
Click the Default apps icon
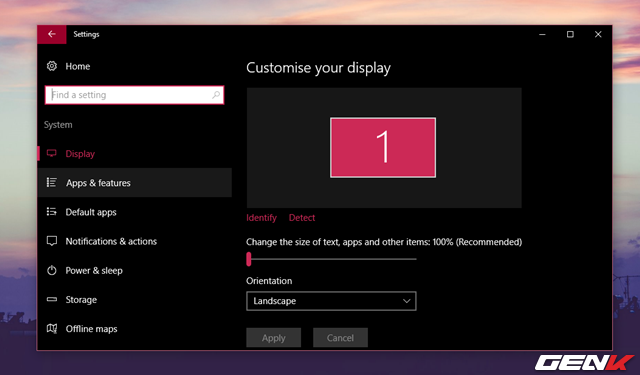(51, 212)
